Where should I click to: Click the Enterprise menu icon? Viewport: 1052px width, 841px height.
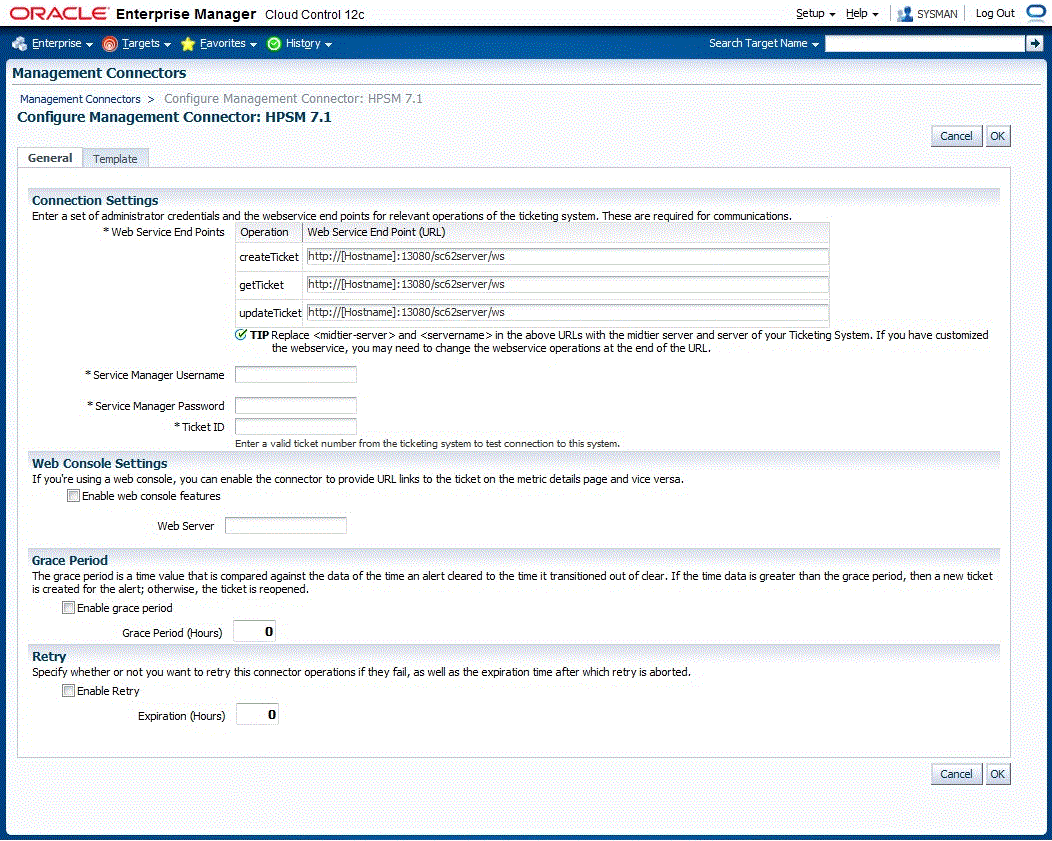click(19, 44)
